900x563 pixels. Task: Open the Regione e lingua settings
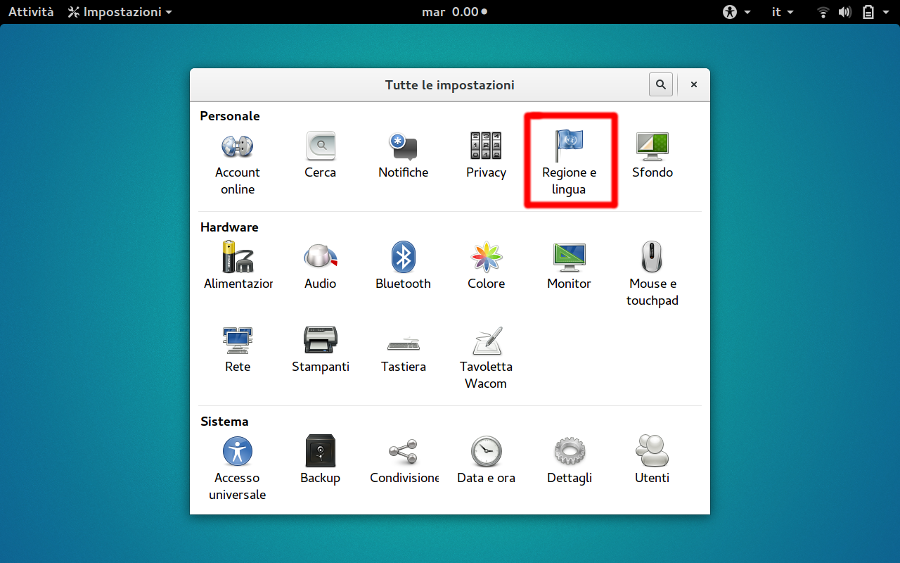click(x=569, y=162)
